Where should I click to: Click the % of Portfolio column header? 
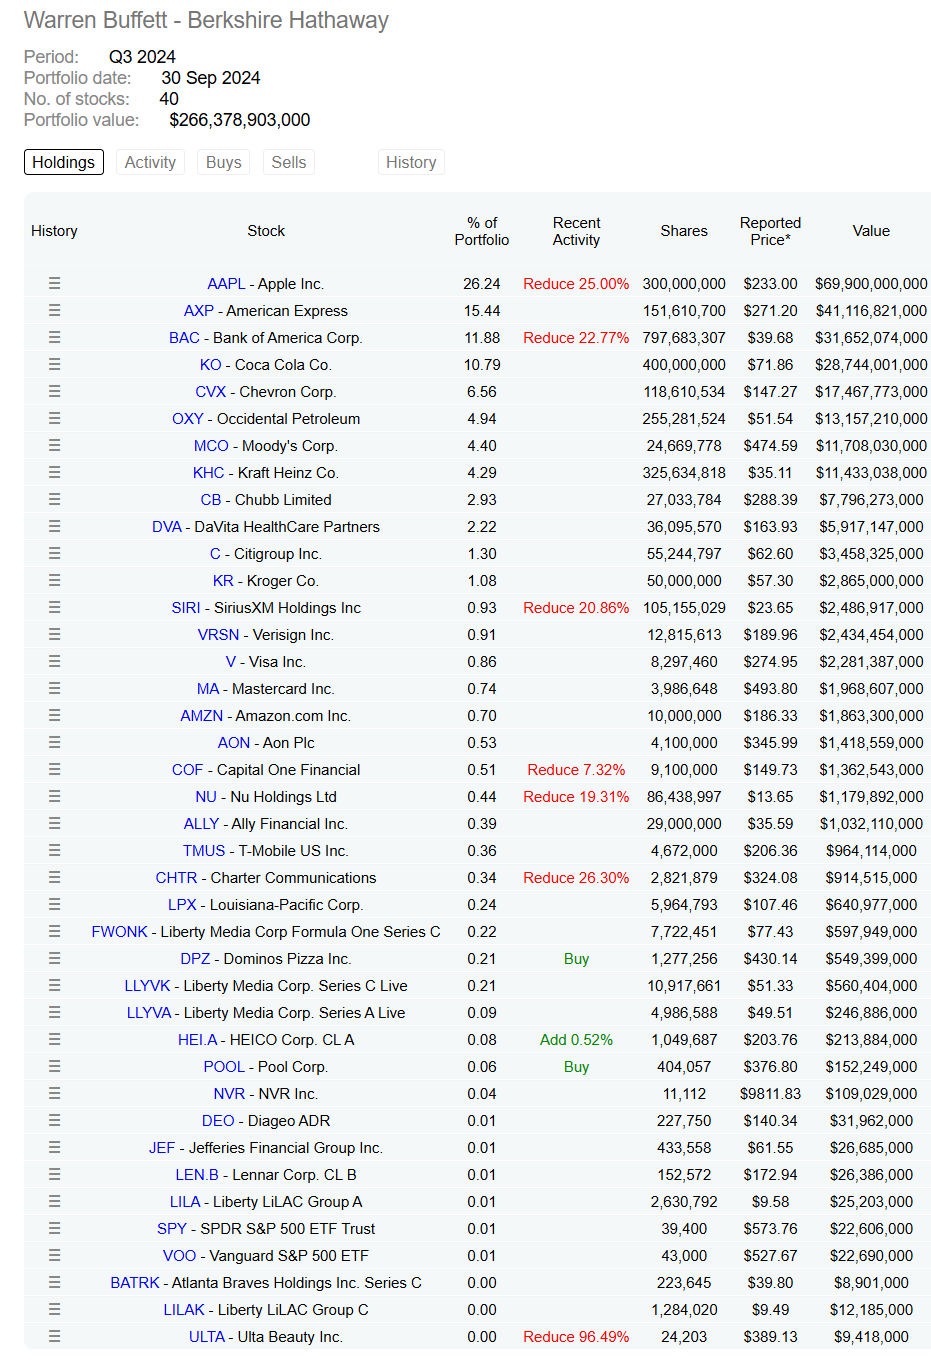pyautogui.click(x=482, y=231)
